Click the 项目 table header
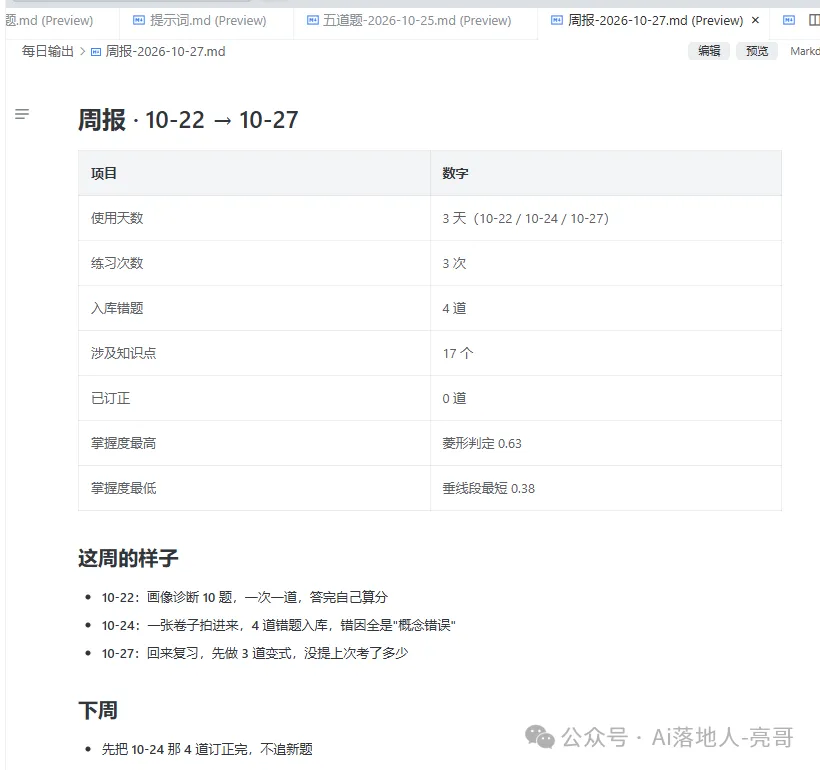 coord(254,173)
